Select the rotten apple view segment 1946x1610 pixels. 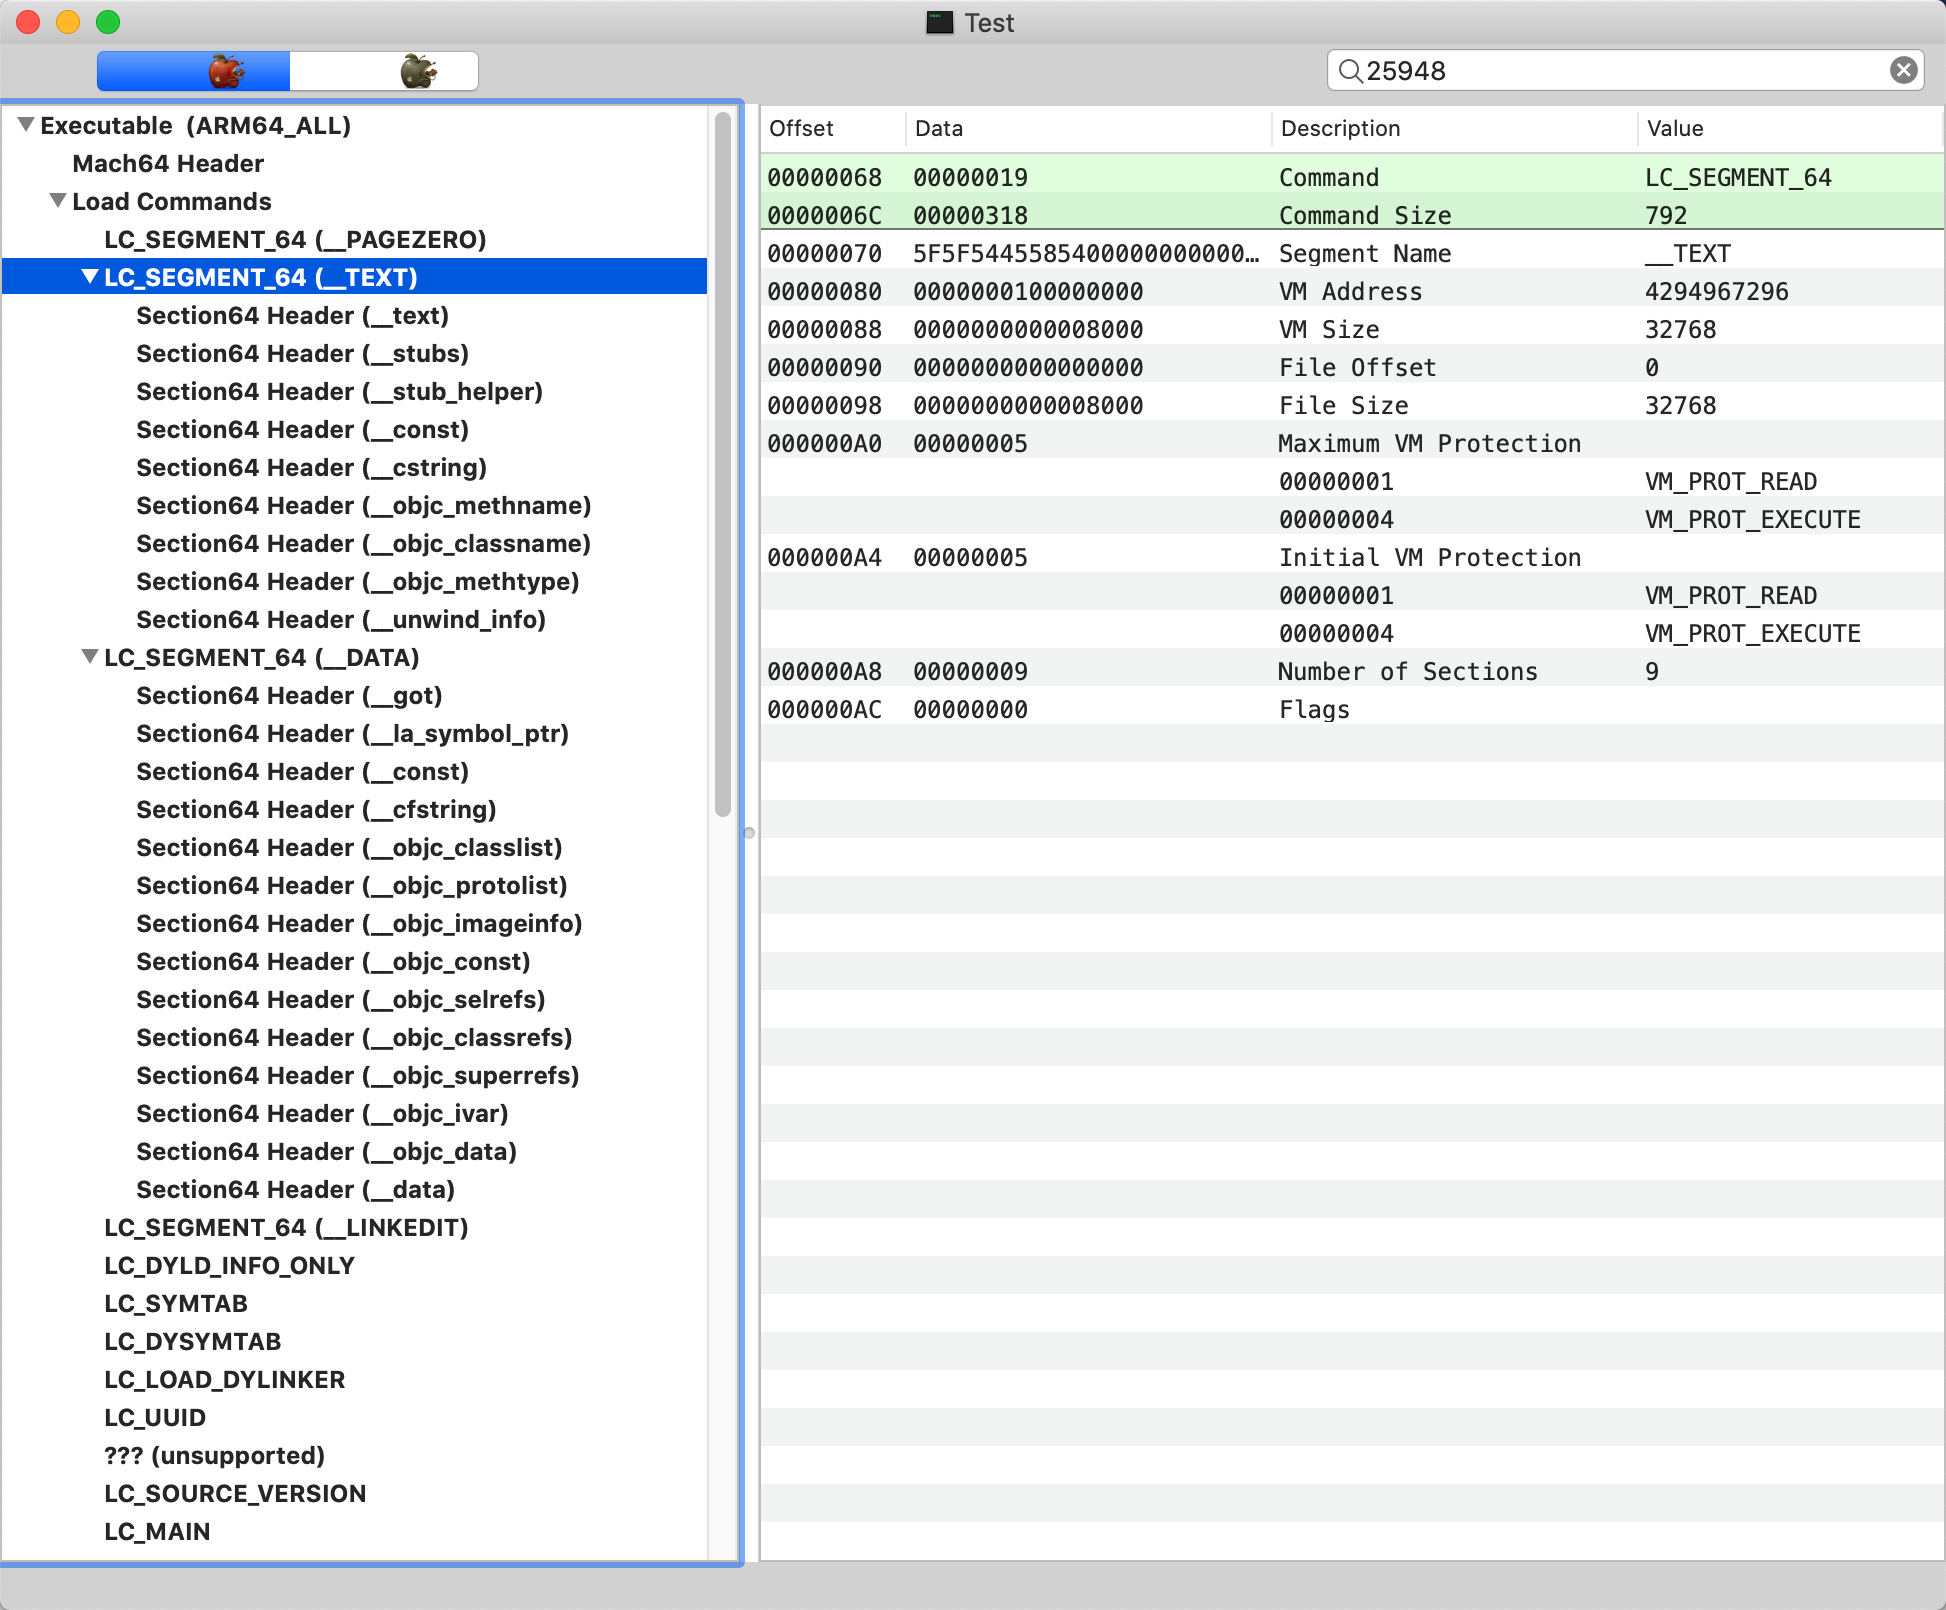click(x=384, y=71)
